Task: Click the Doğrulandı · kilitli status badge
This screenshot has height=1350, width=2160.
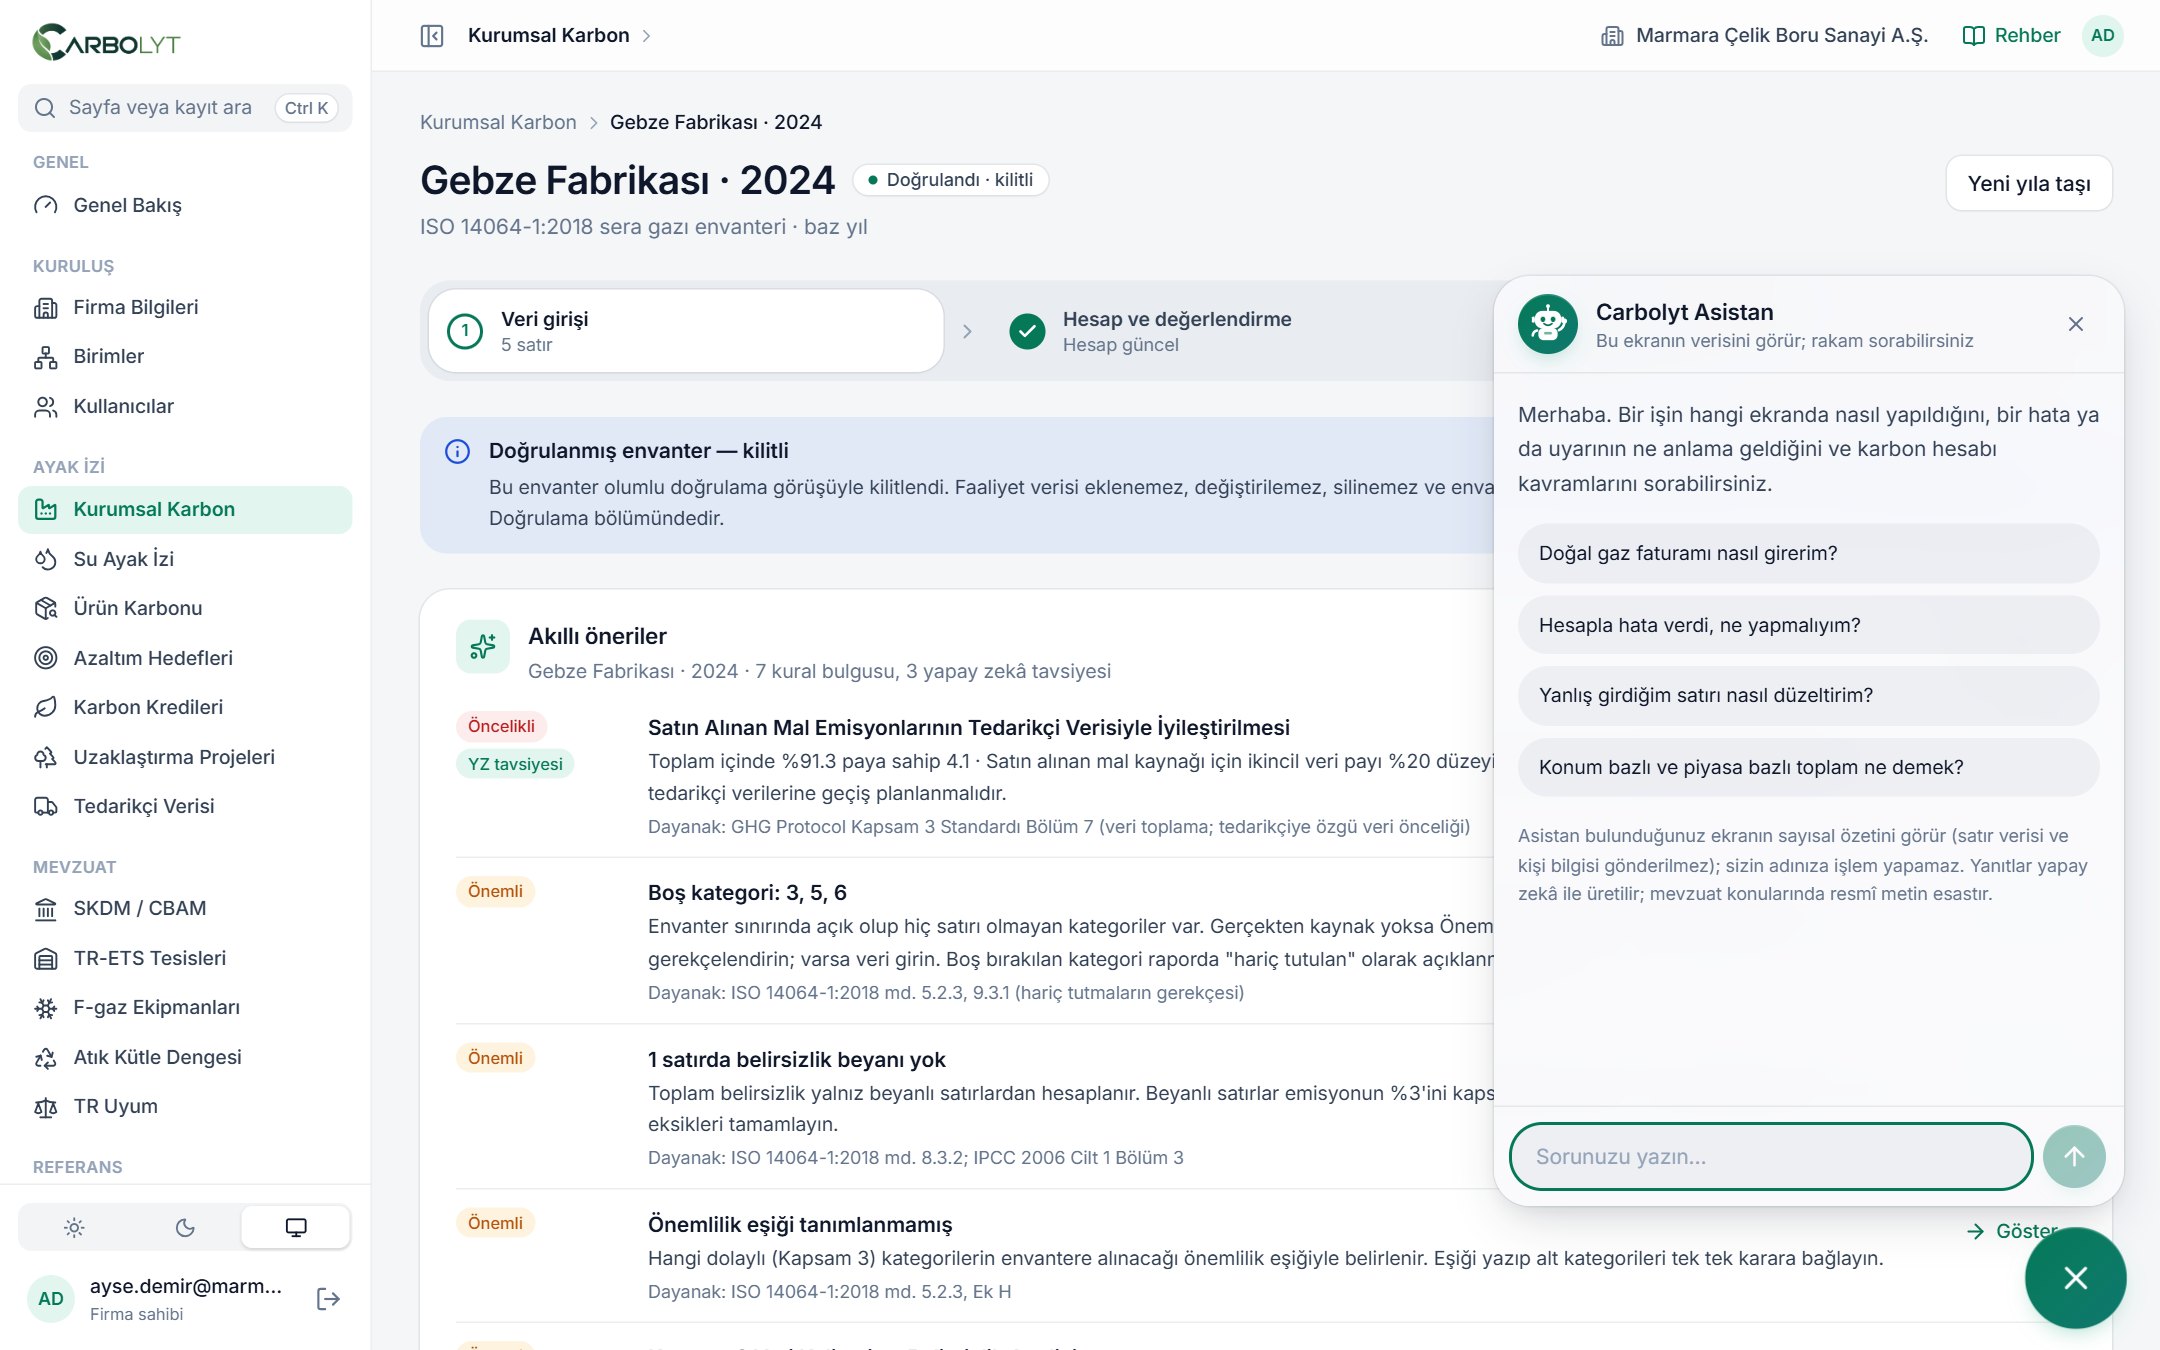Action: pyautogui.click(x=950, y=180)
